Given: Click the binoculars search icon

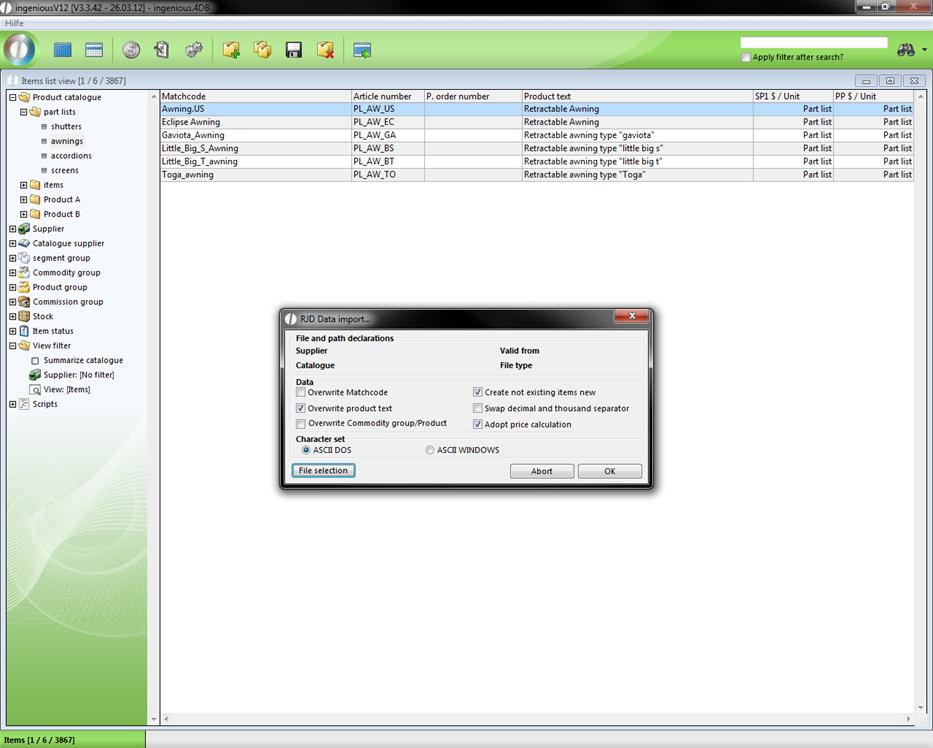Looking at the screenshot, I should coord(906,50).
